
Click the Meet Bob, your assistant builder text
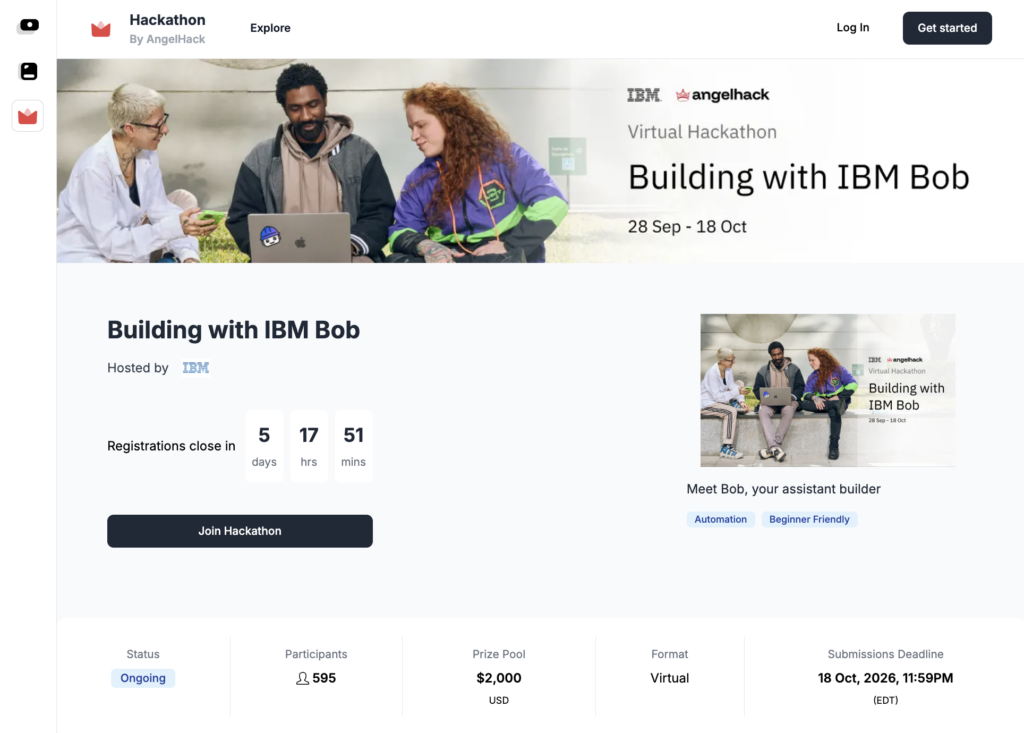tap(783, 489)
